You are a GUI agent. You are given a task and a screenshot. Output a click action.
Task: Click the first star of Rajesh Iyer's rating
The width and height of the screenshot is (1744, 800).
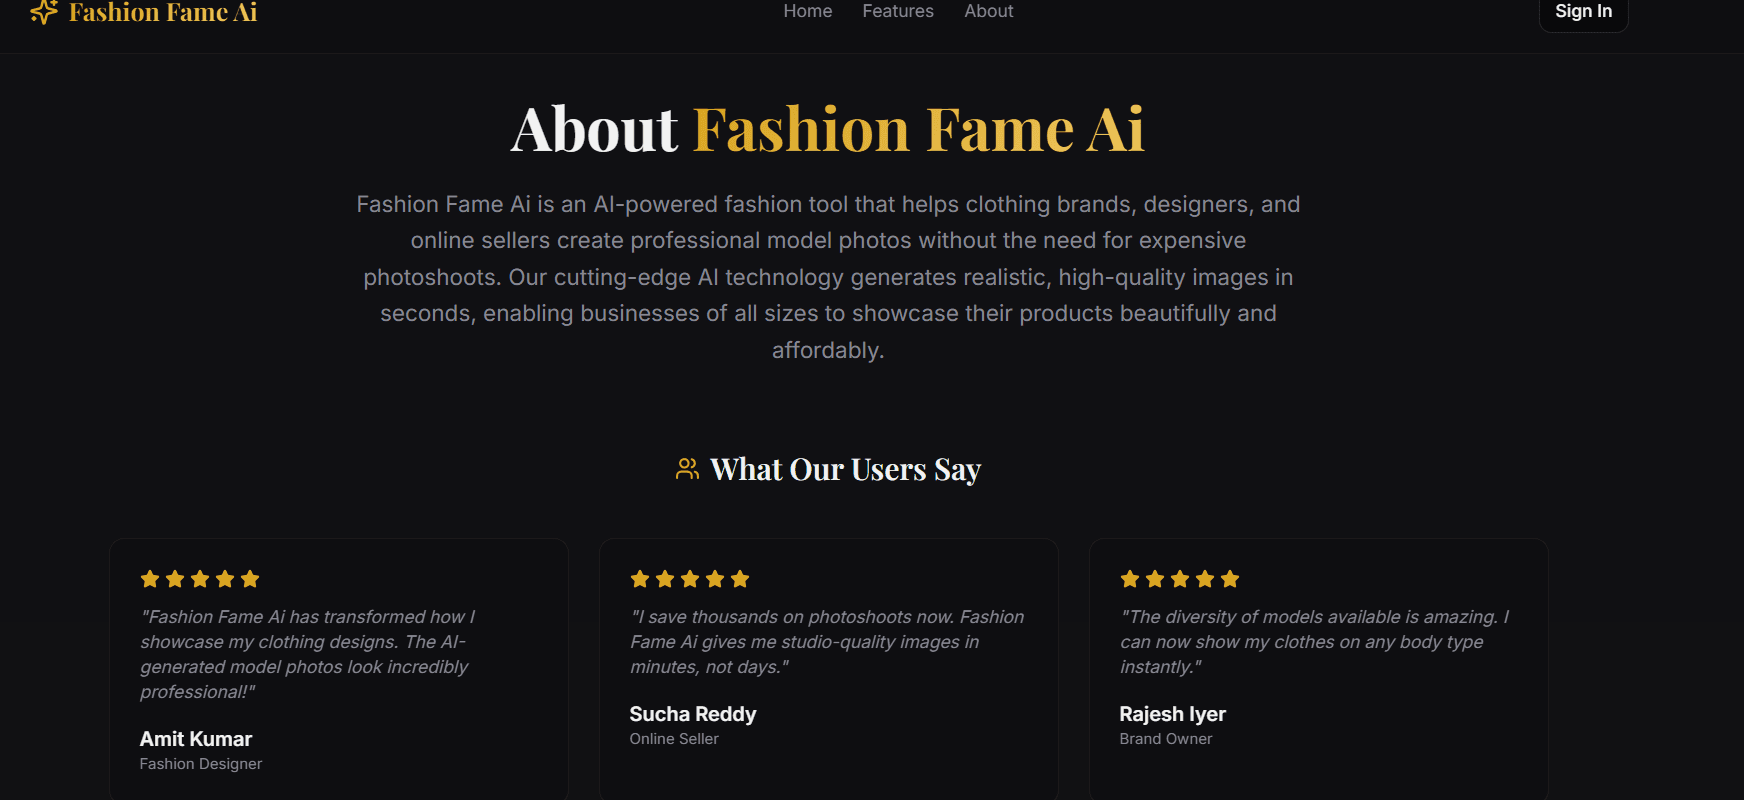1130,578
